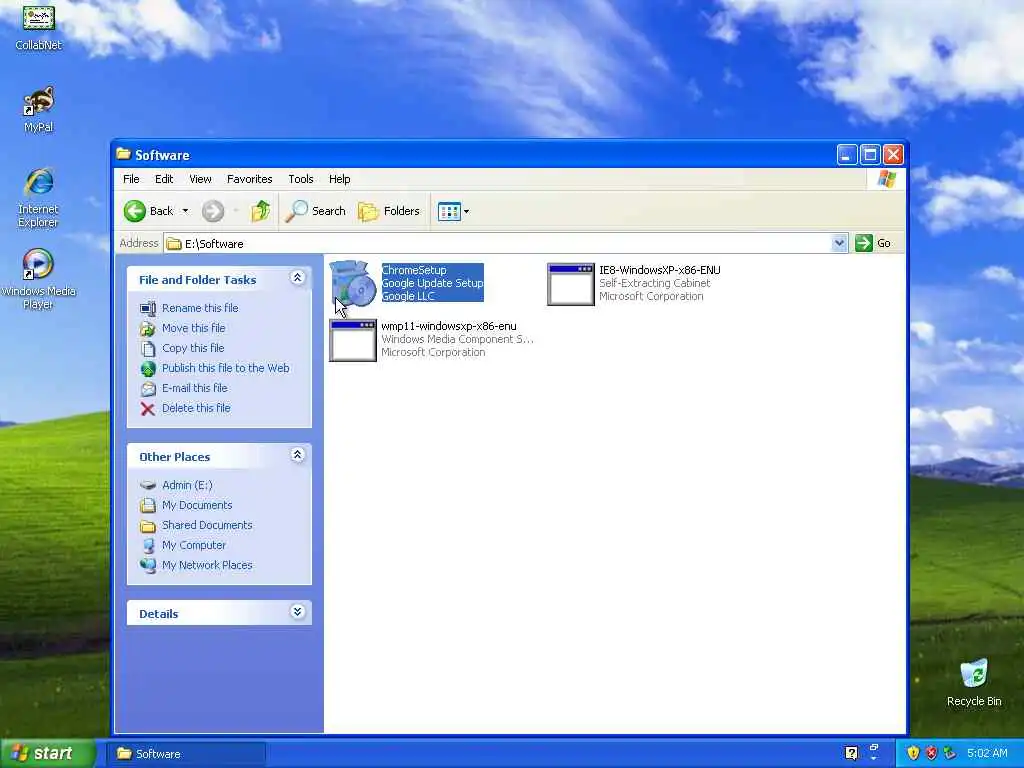Go to My Computer

pos(193,545)
